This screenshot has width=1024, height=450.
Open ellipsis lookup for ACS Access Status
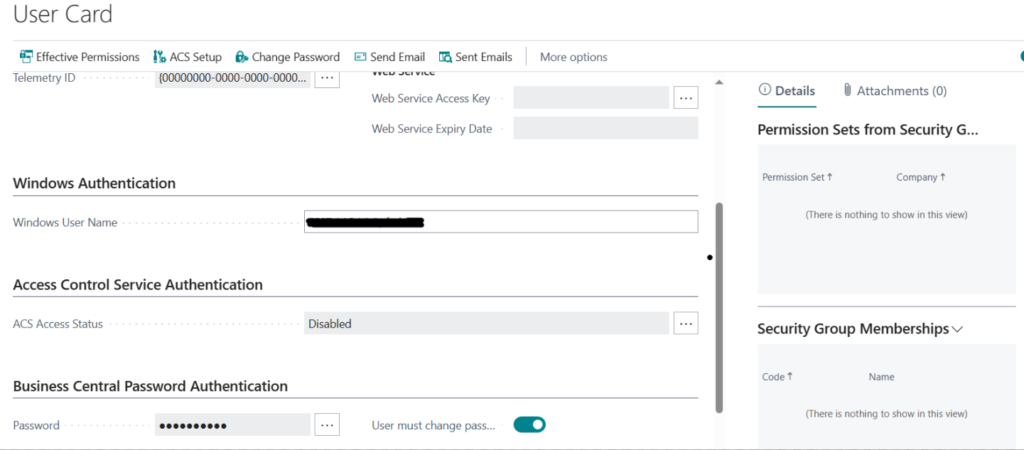686,323
